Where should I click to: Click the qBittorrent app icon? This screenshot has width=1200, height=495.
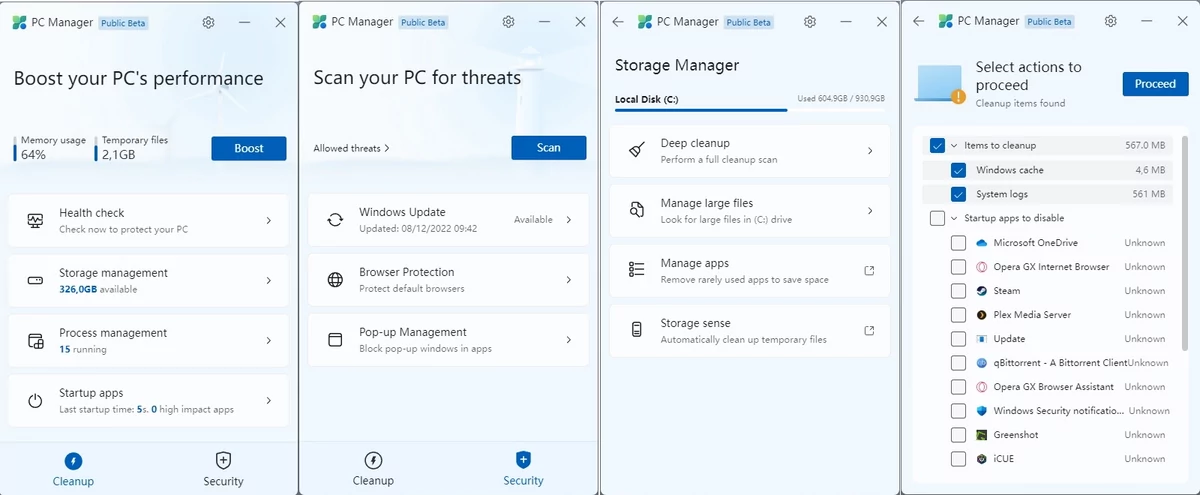pyautogui.click(x=982, y=363)
